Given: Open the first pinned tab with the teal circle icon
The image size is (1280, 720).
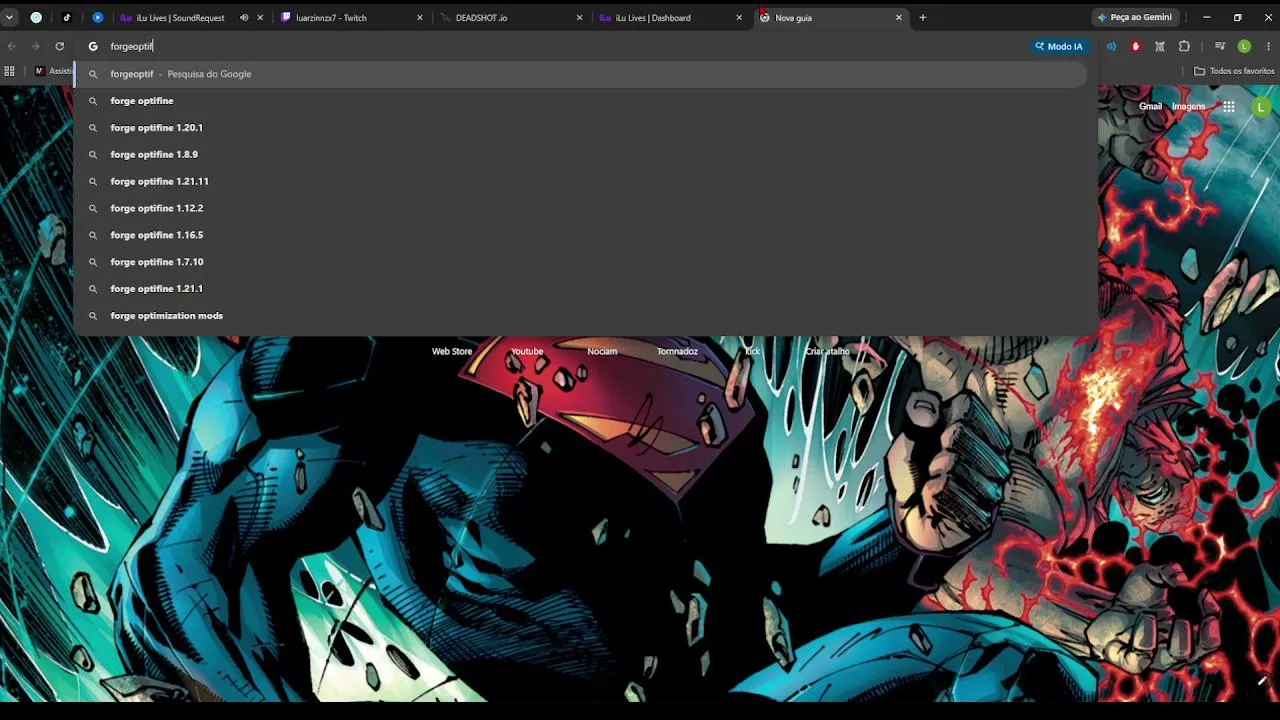Looking at the screenshot, I should point(36,17).
